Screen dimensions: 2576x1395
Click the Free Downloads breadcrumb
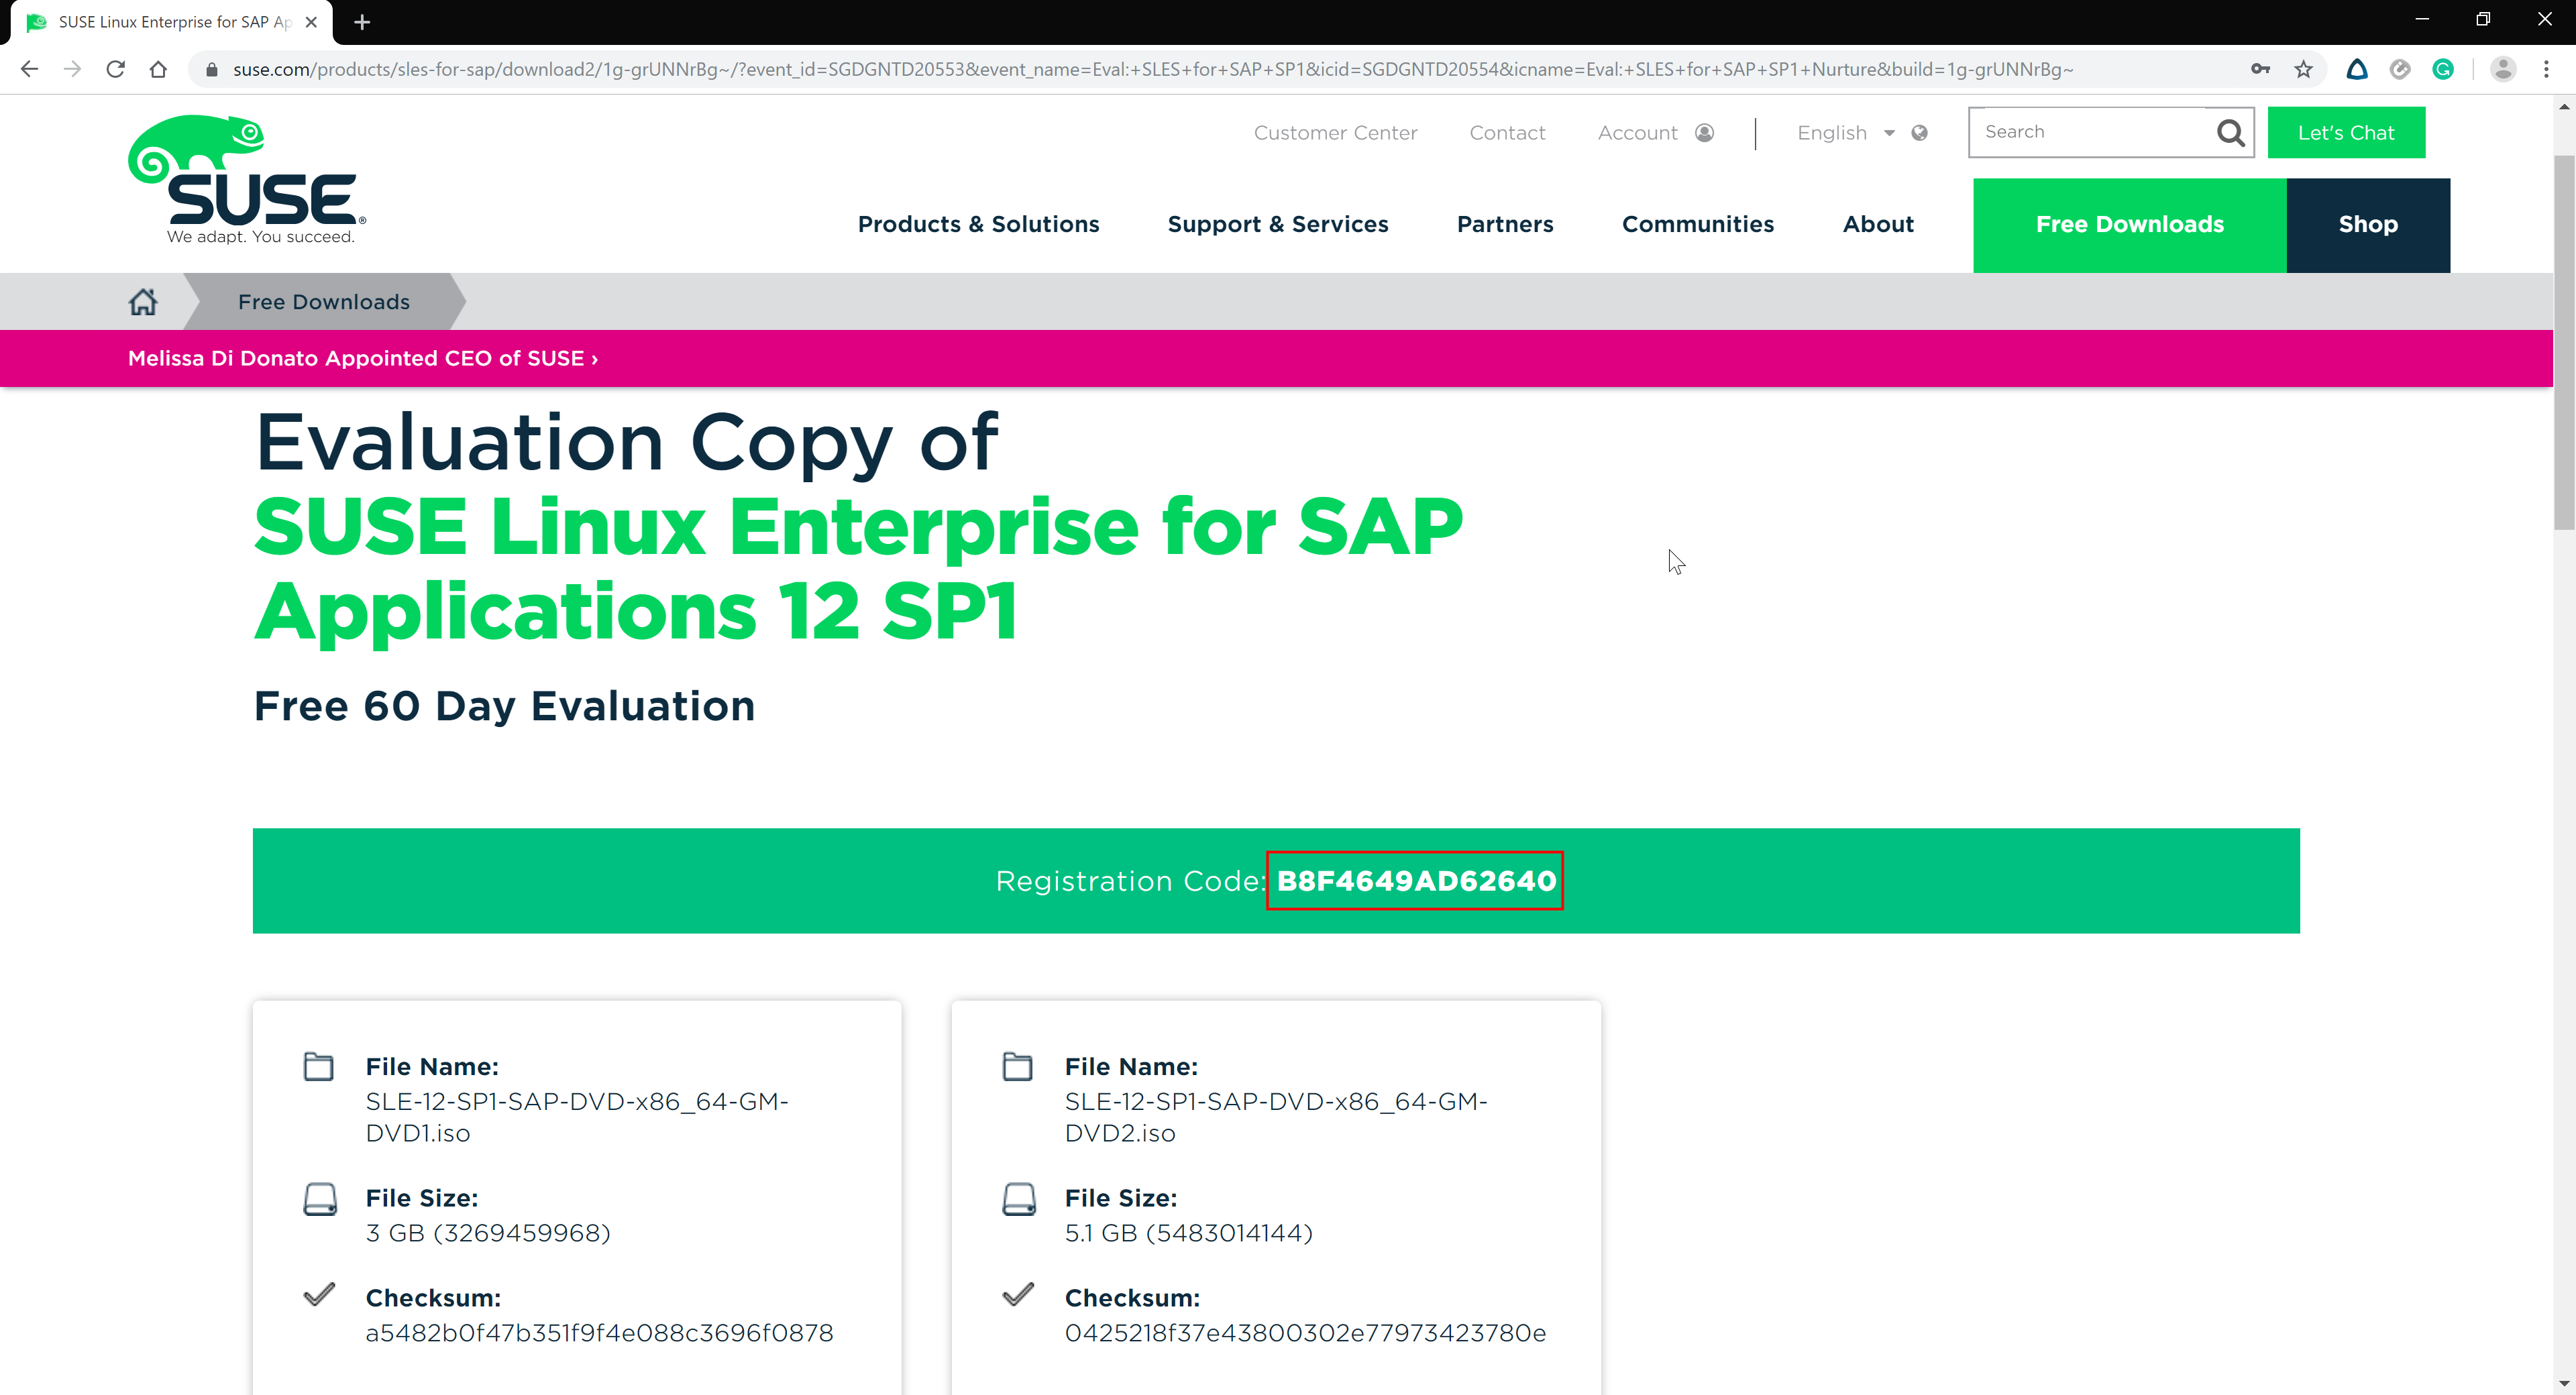(323, 302)
